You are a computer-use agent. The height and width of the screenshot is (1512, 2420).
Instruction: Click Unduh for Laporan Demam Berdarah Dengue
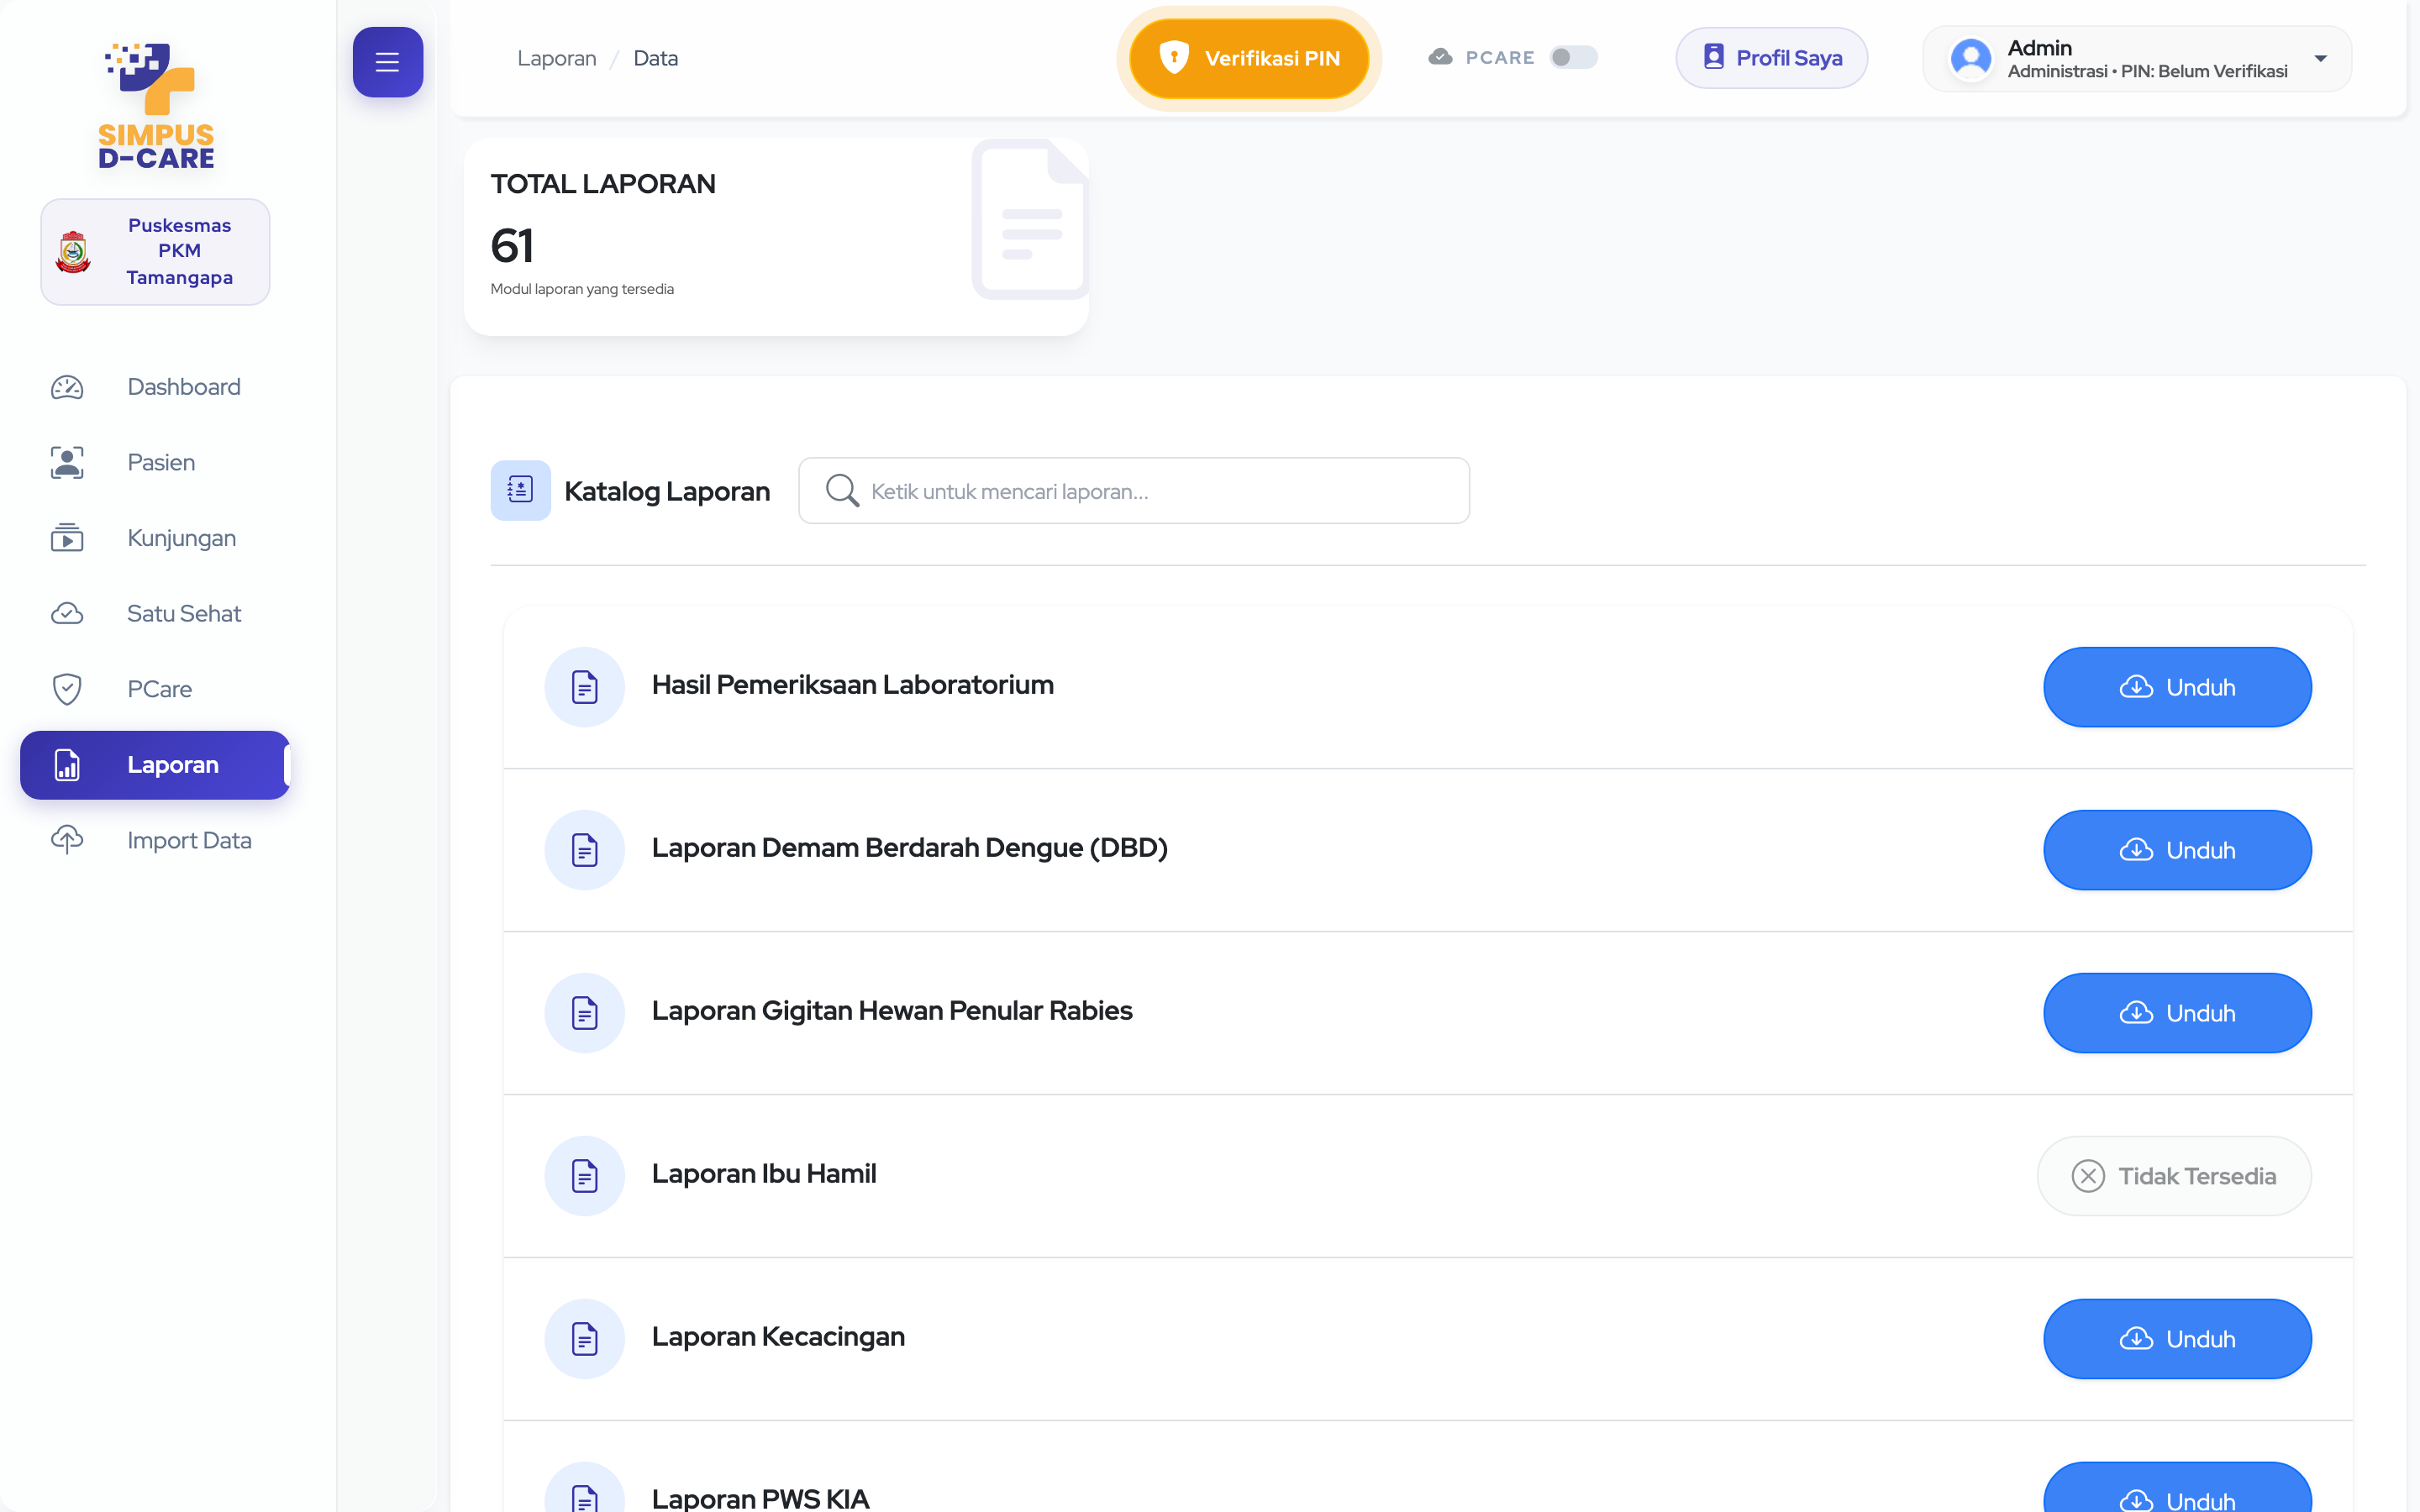pyautogui.click(x=2177, y=850)
